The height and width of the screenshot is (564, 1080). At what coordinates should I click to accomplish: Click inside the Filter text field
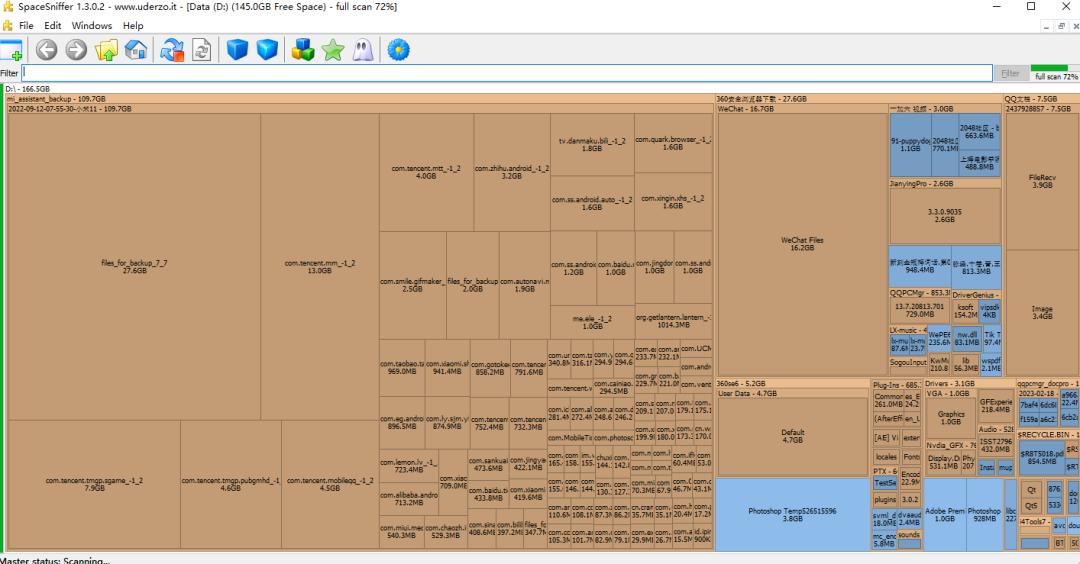[x=500, y=73]
